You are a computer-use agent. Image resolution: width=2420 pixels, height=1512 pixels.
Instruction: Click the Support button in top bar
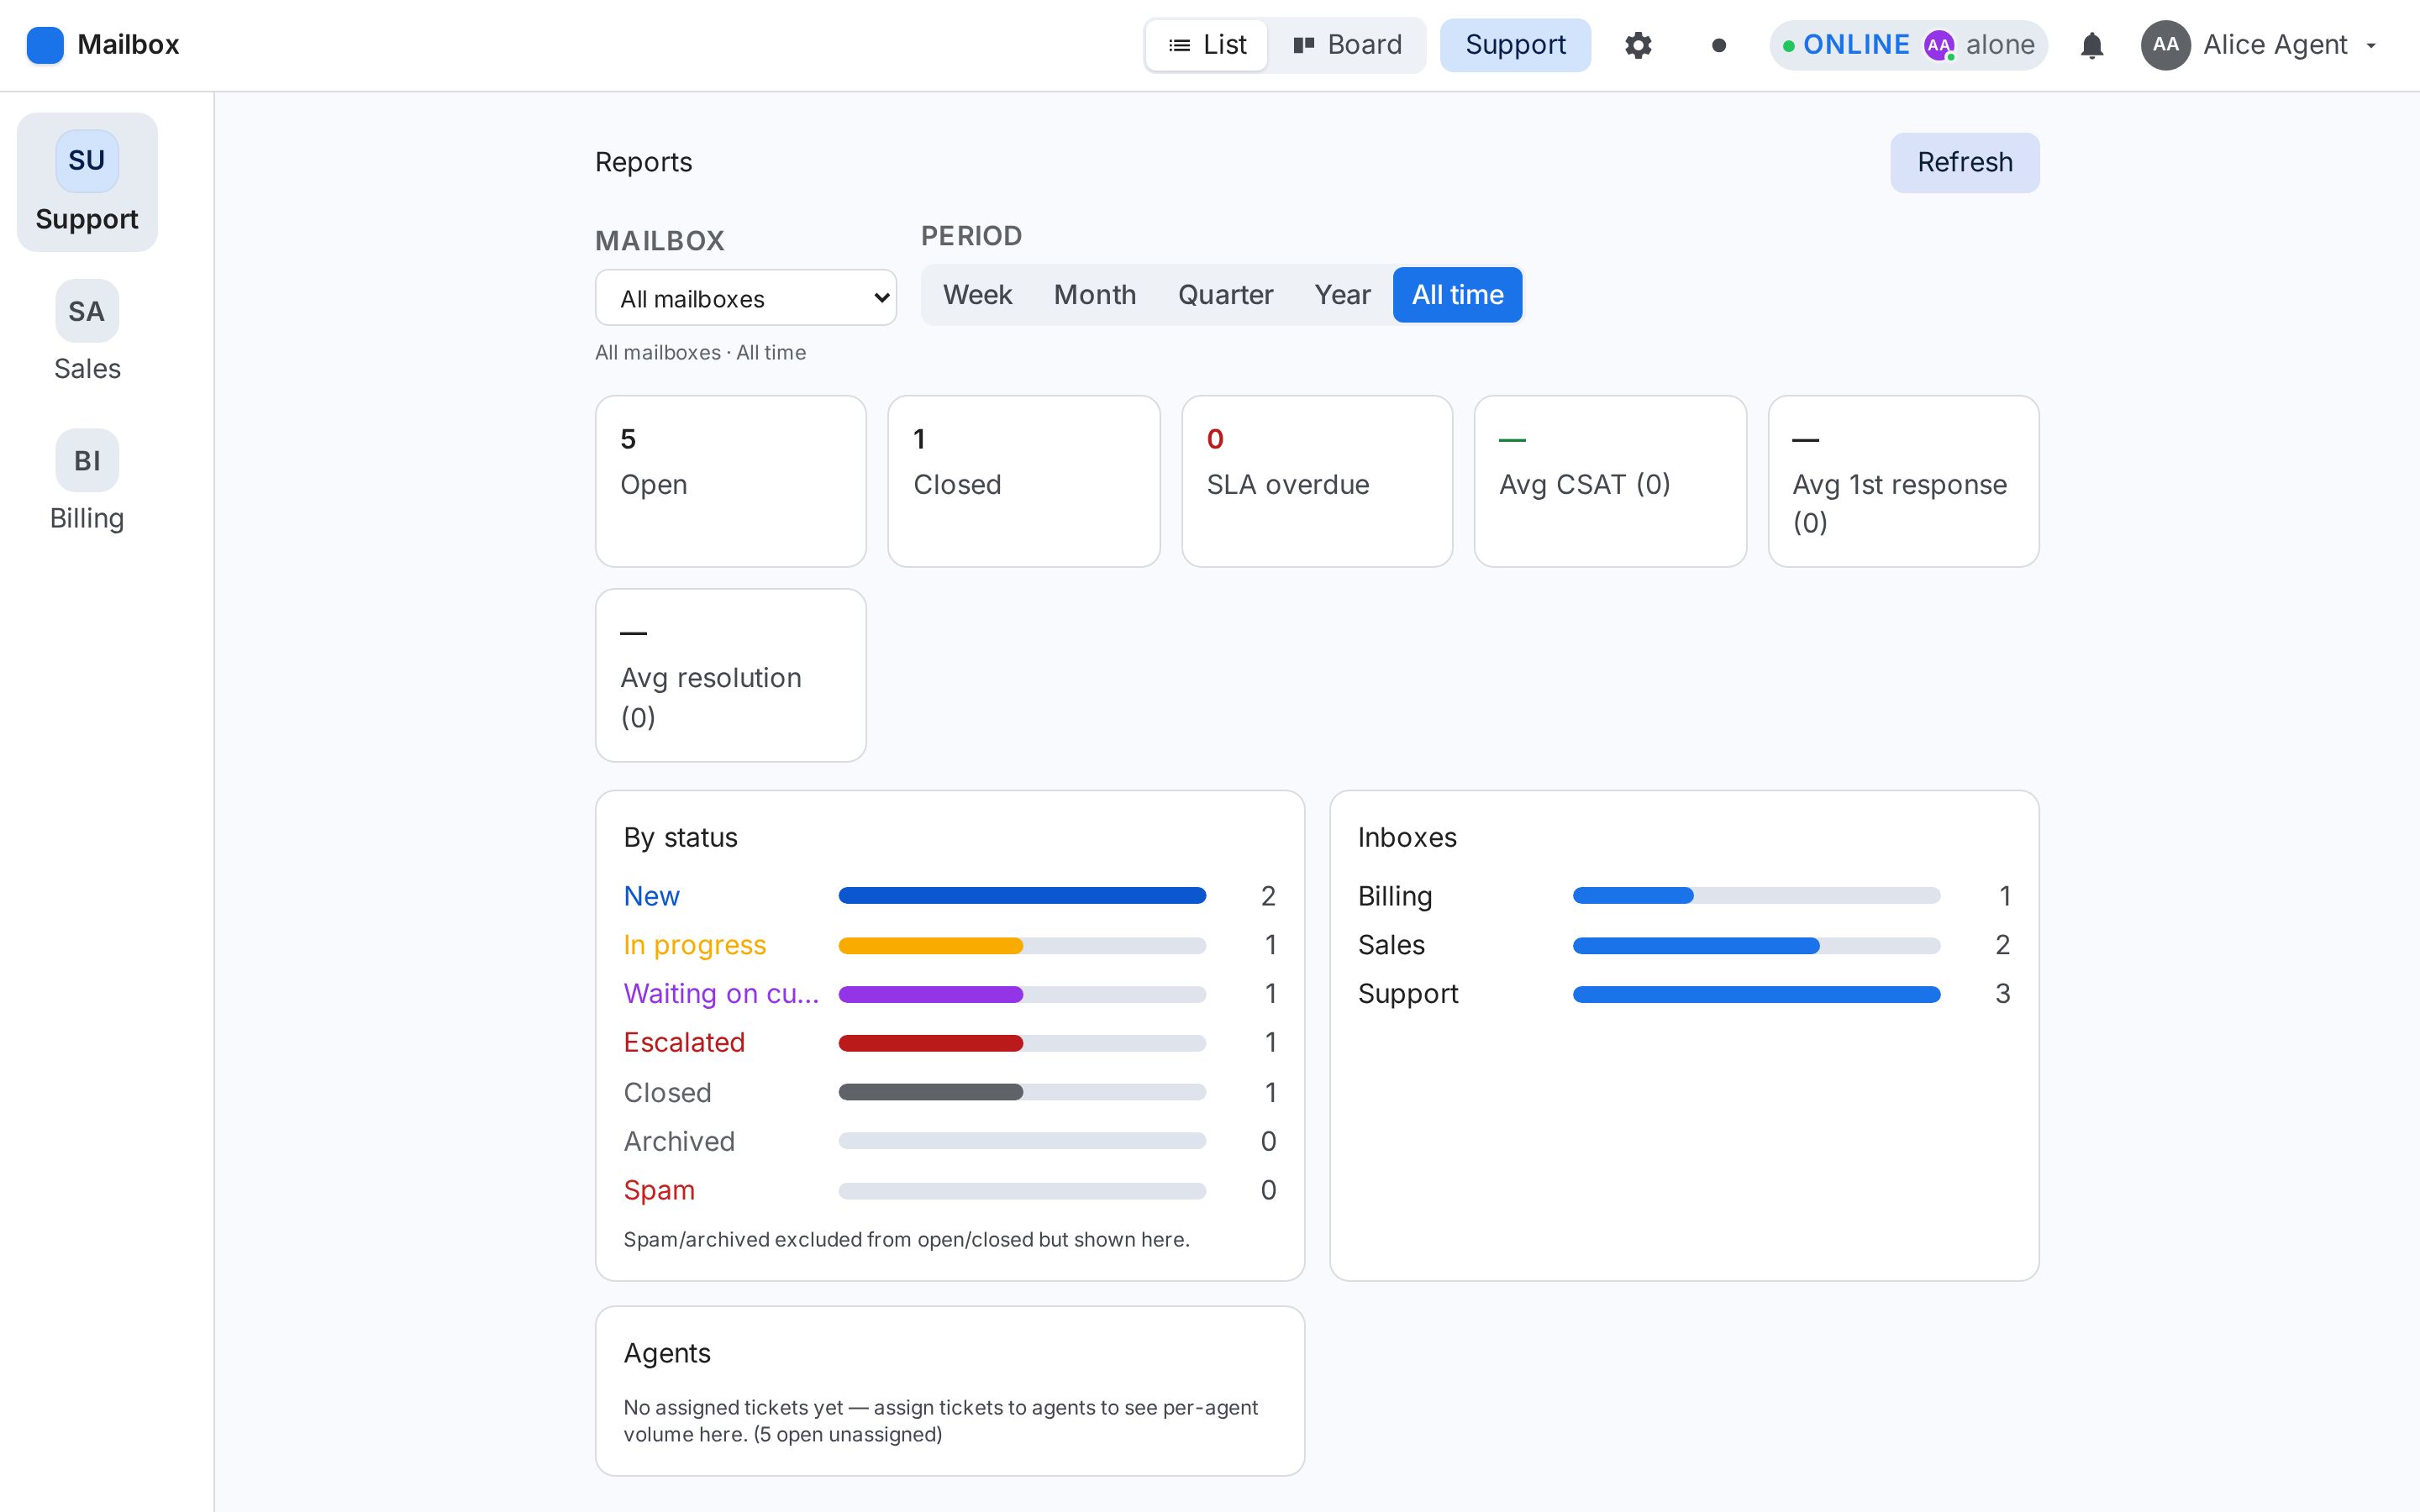[1515, 45]
